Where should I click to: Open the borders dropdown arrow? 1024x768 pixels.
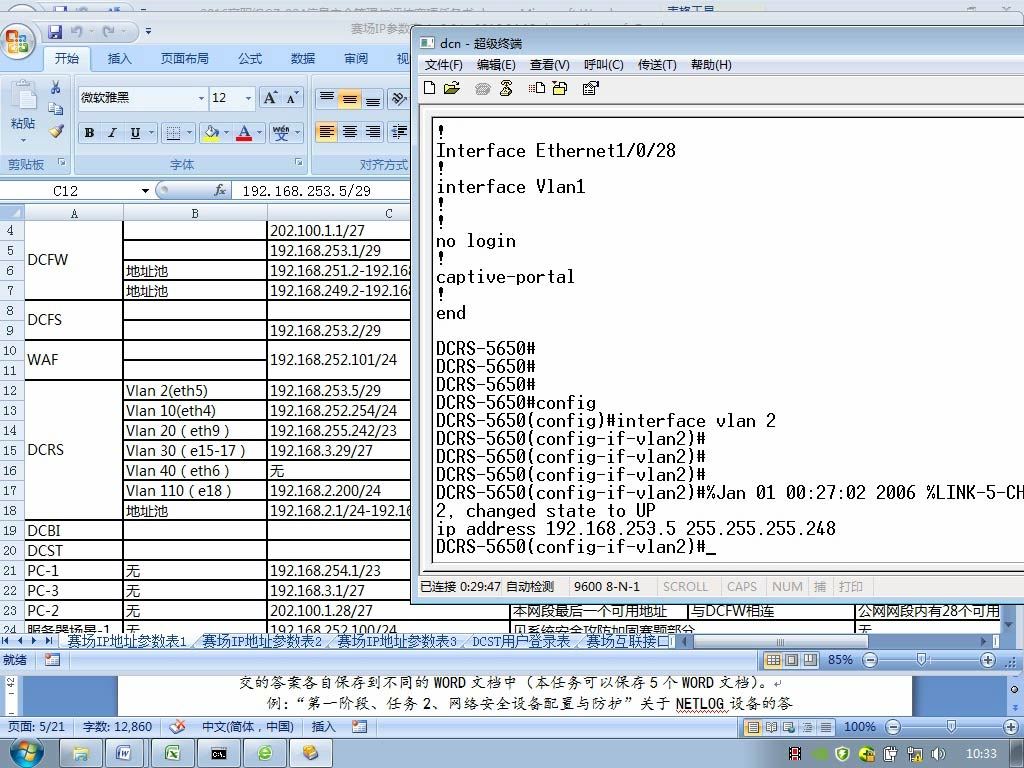189,133
